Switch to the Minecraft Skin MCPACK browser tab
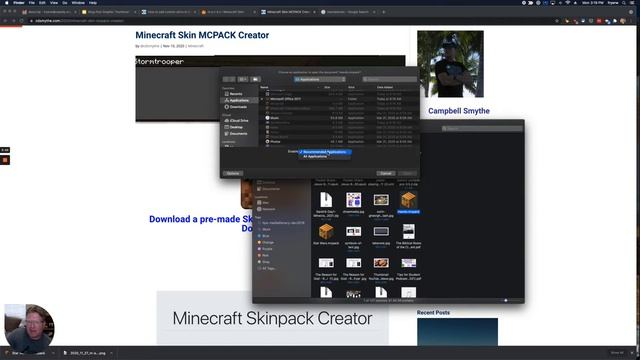Screen dimensions: 640x360 click(288, 12)
